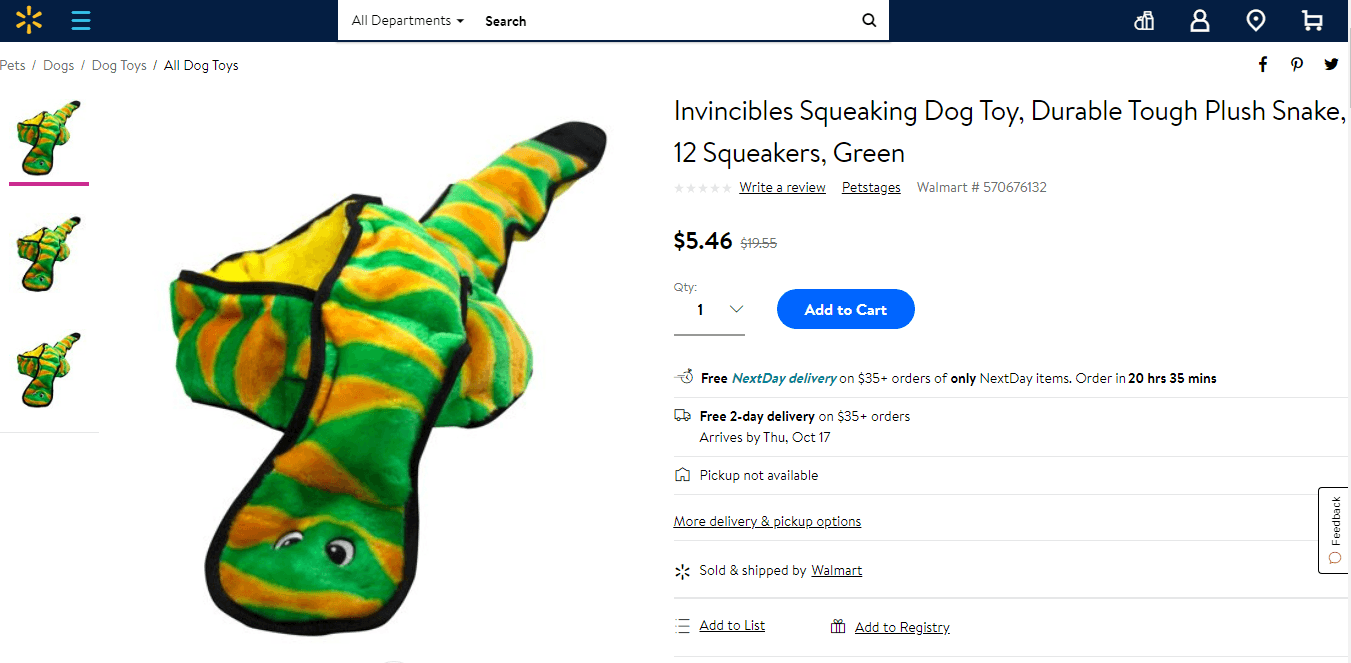Click the store locator pin icon
The width and height of the screenshot is (1351, 663).
click(x=1255, y=20)
